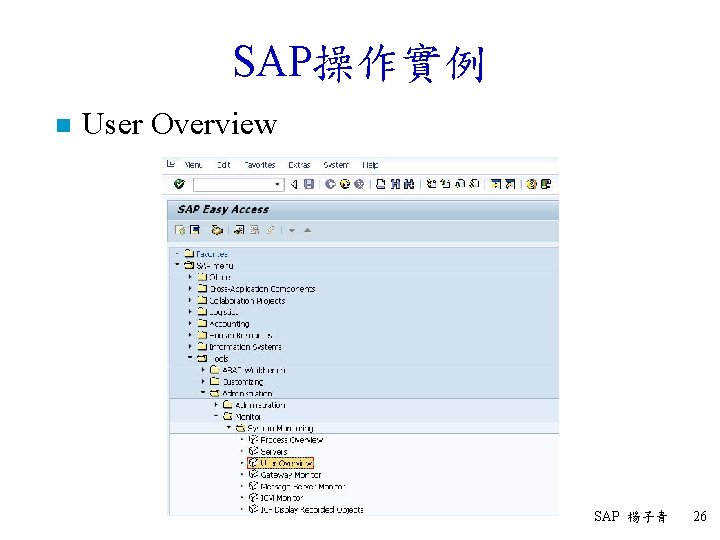Click the yellow Exit icon

(x=344, y=184)
